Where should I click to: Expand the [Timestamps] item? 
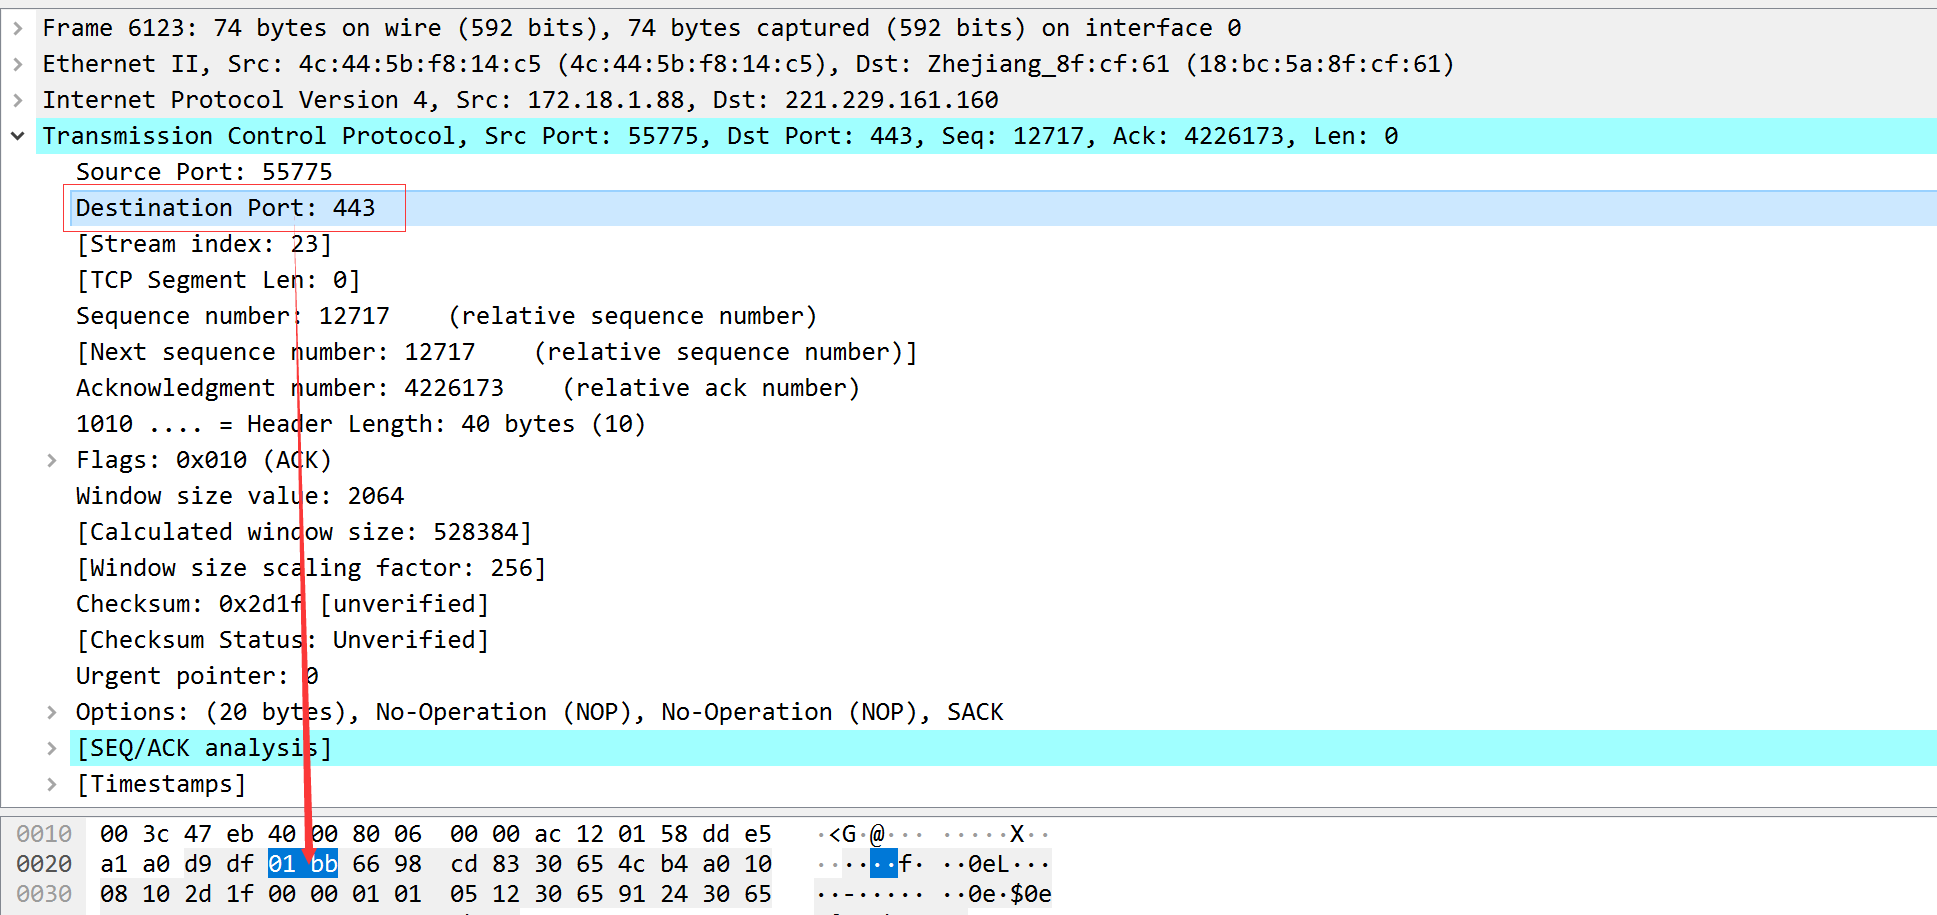click(x=52, y=784)
